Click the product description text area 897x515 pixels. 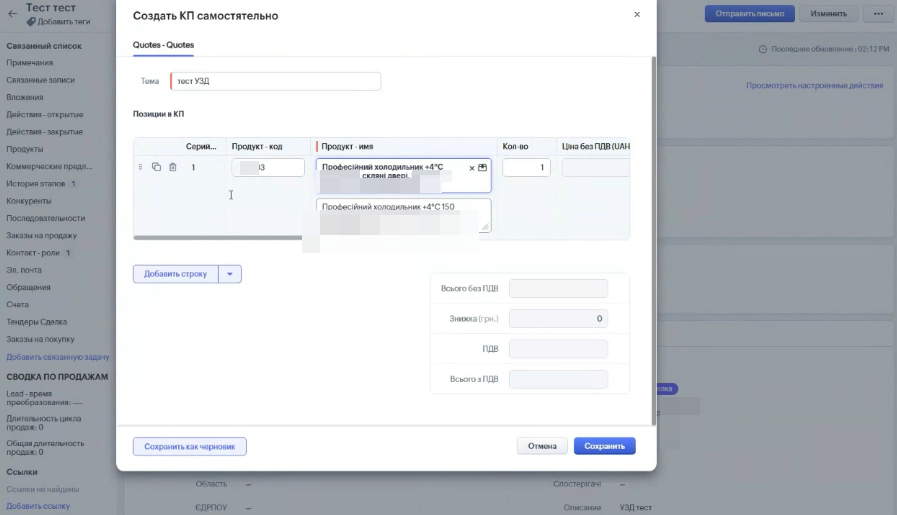click(403, 215)
